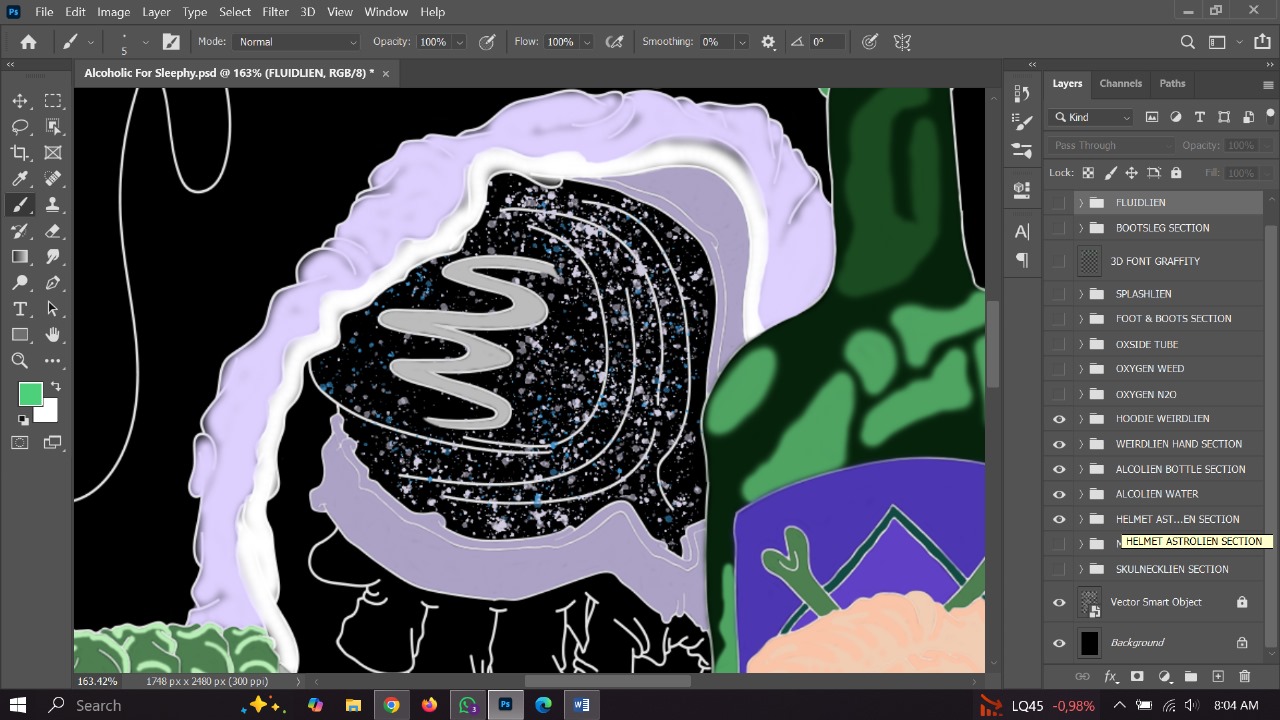This screenshot has height=720, width=1280.
Task: Open the Filter menu
Action: click(275, 11)
